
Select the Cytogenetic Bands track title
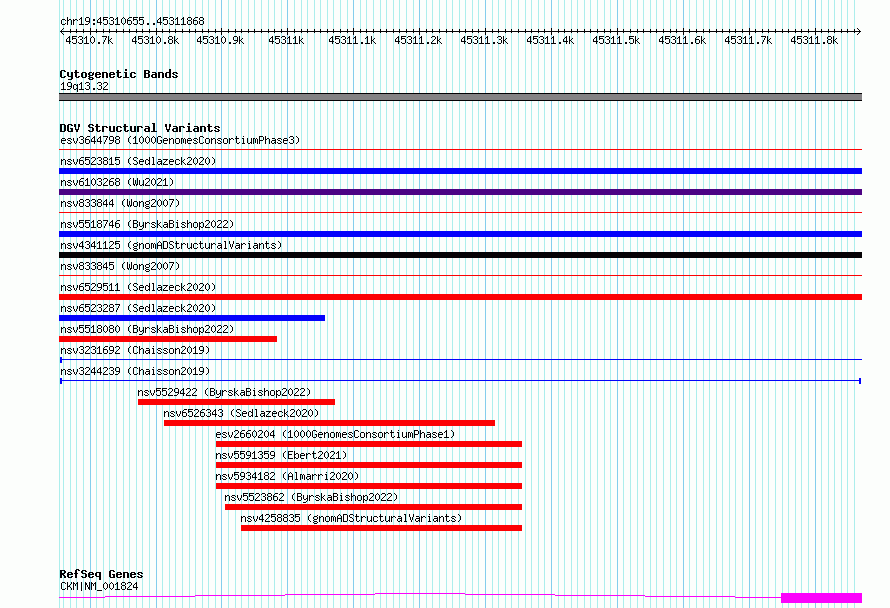pos(119,74)
